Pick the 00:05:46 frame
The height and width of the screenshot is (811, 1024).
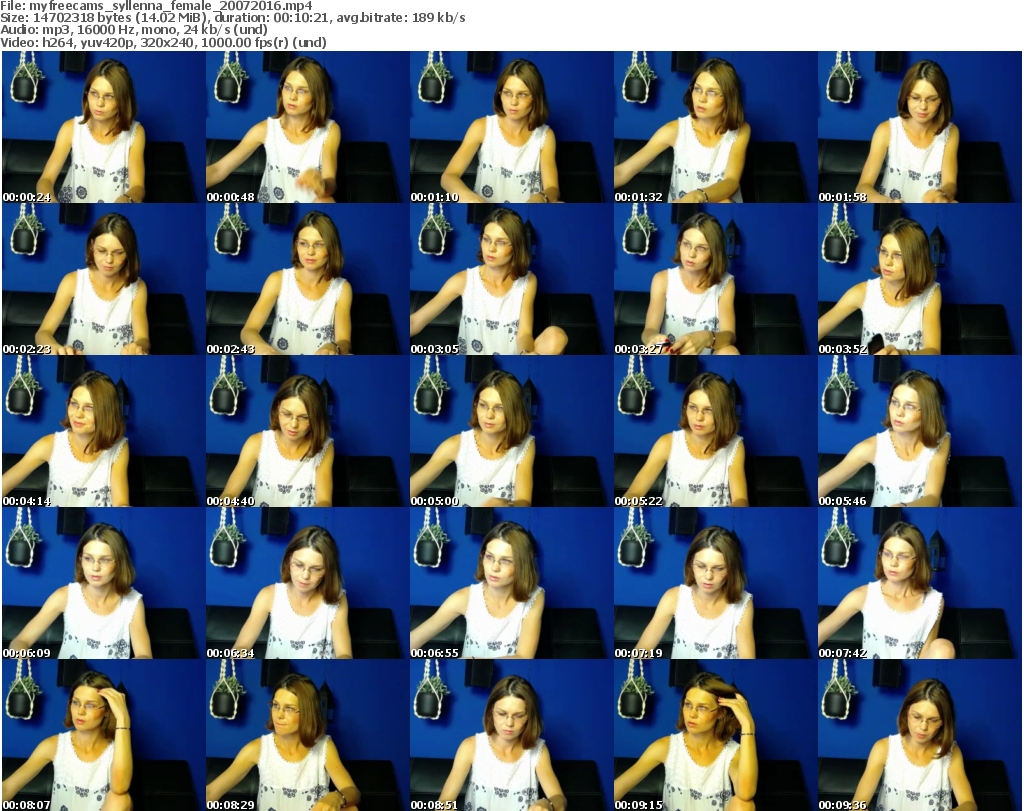point(919,431)
